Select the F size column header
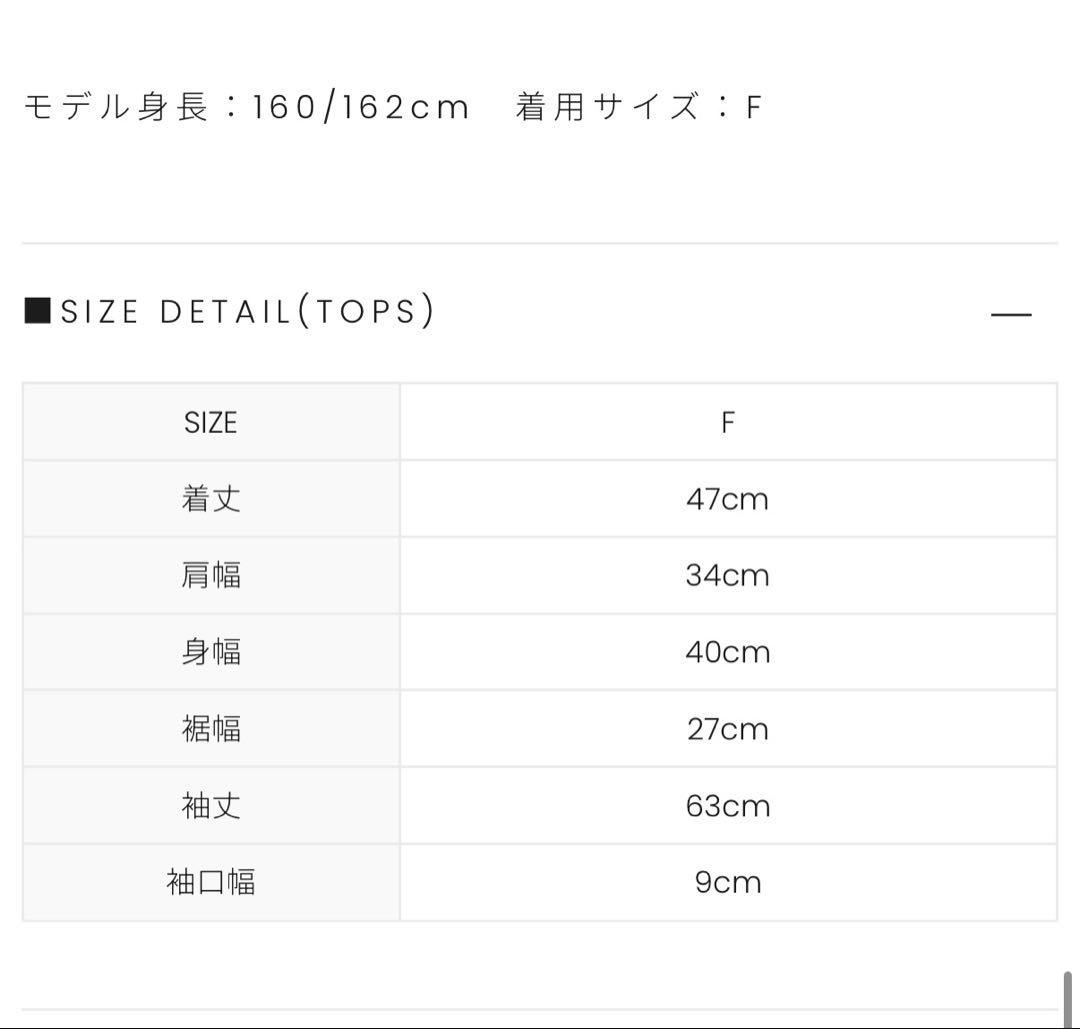Screen dimensions: 1080x1029 (x=728, y=423)
